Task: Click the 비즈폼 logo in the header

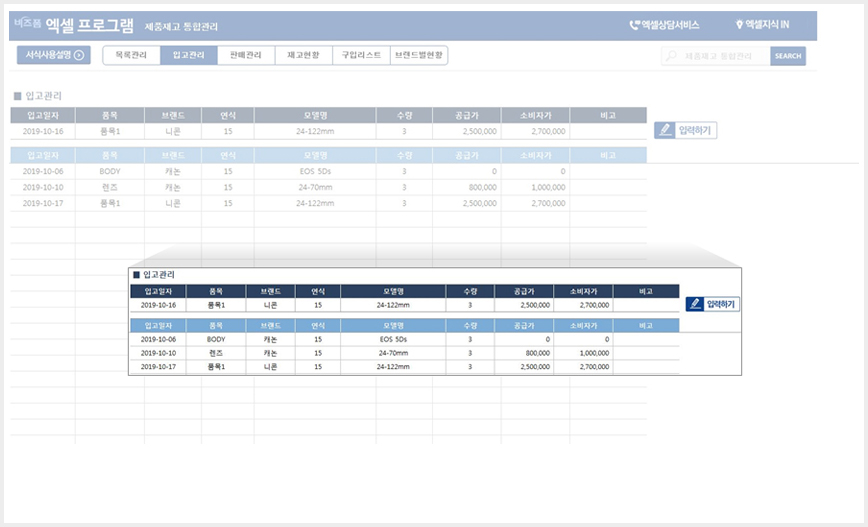Action: pos(28,23)
